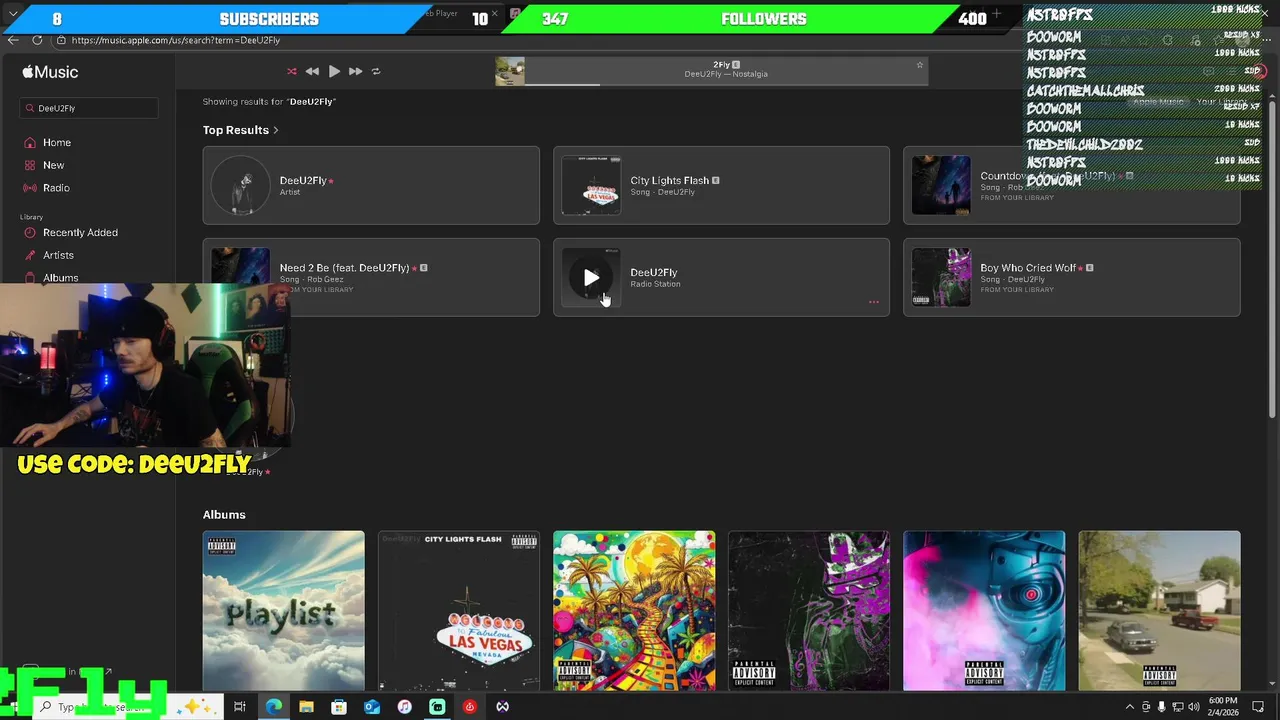Open Recently Added in library
Image resolution: width=1280 pixels, height=720 pixels.
click(x=80, y=232)
